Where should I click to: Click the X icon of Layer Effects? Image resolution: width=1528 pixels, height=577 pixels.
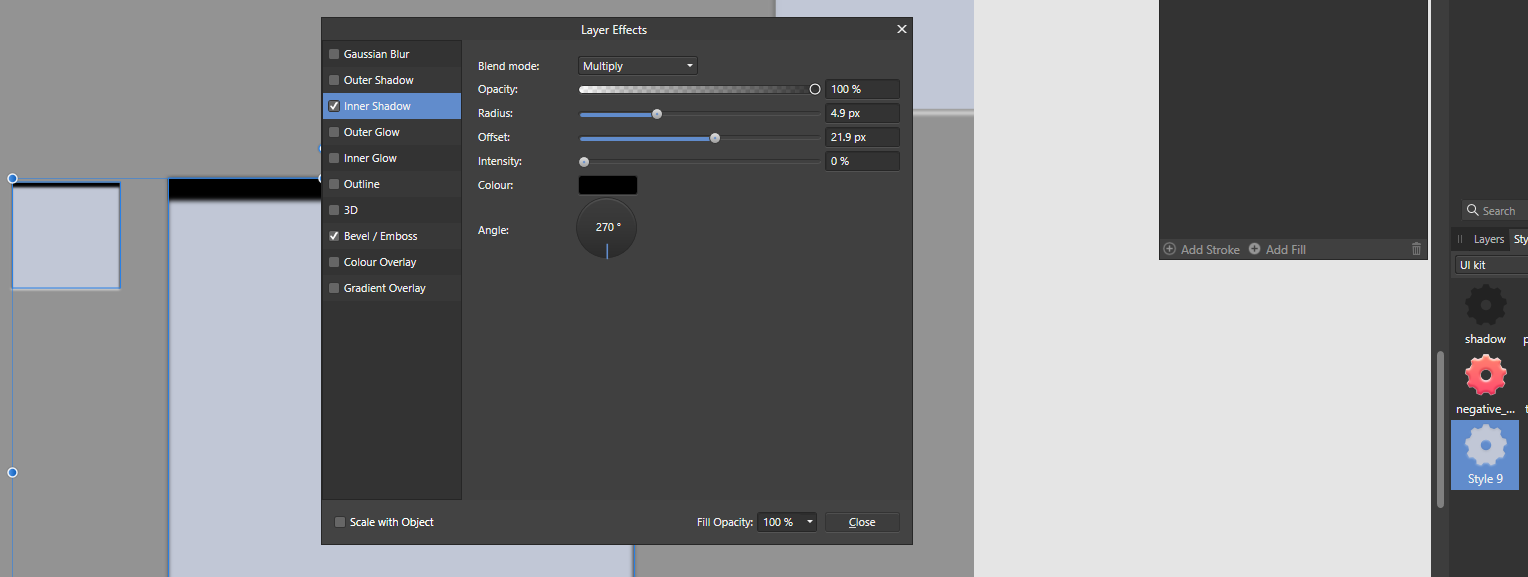[x=902, y=30]
